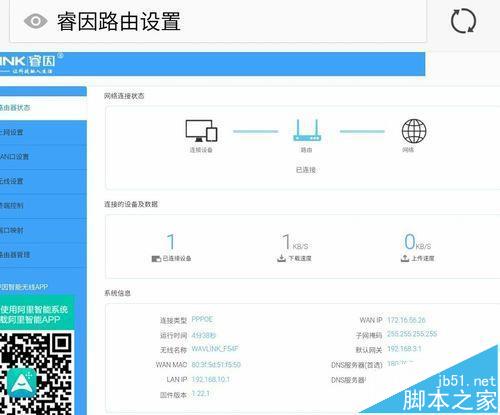Click default gateway 192.168.3.1
This screenshot has width=500, height=415.
click(404, 349)
